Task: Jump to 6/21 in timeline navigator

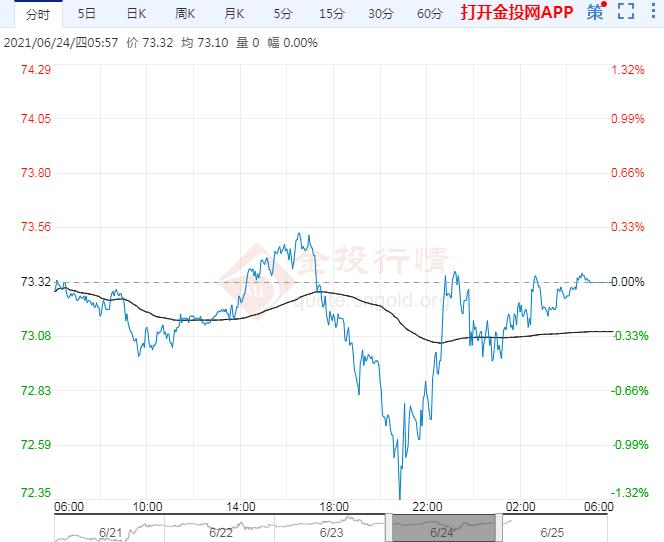Action: 111,532
